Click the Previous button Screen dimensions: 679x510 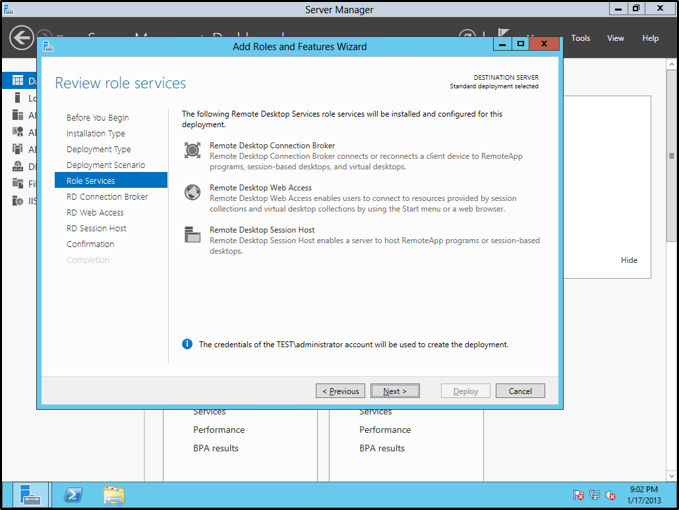(340, 391)
